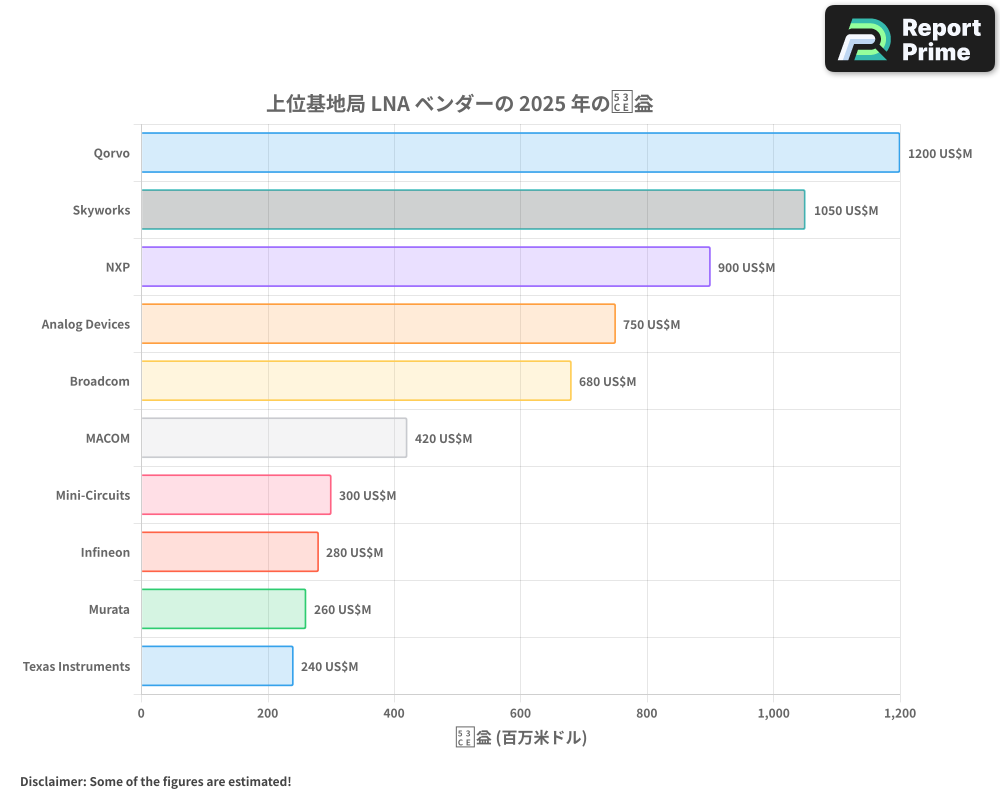This screenshot has width=1000, height=800.
Task: Select the Mini-Circuits pink bar
Action: pos(235,495)
